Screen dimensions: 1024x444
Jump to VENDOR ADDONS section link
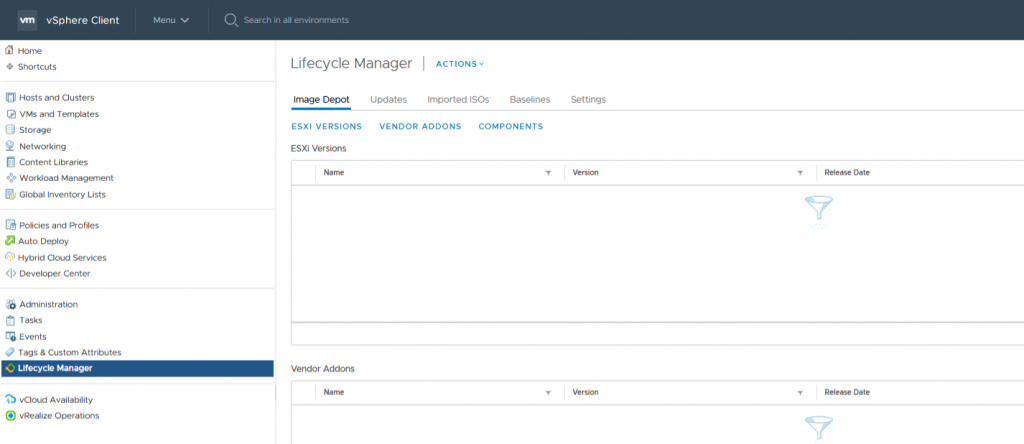421,127
